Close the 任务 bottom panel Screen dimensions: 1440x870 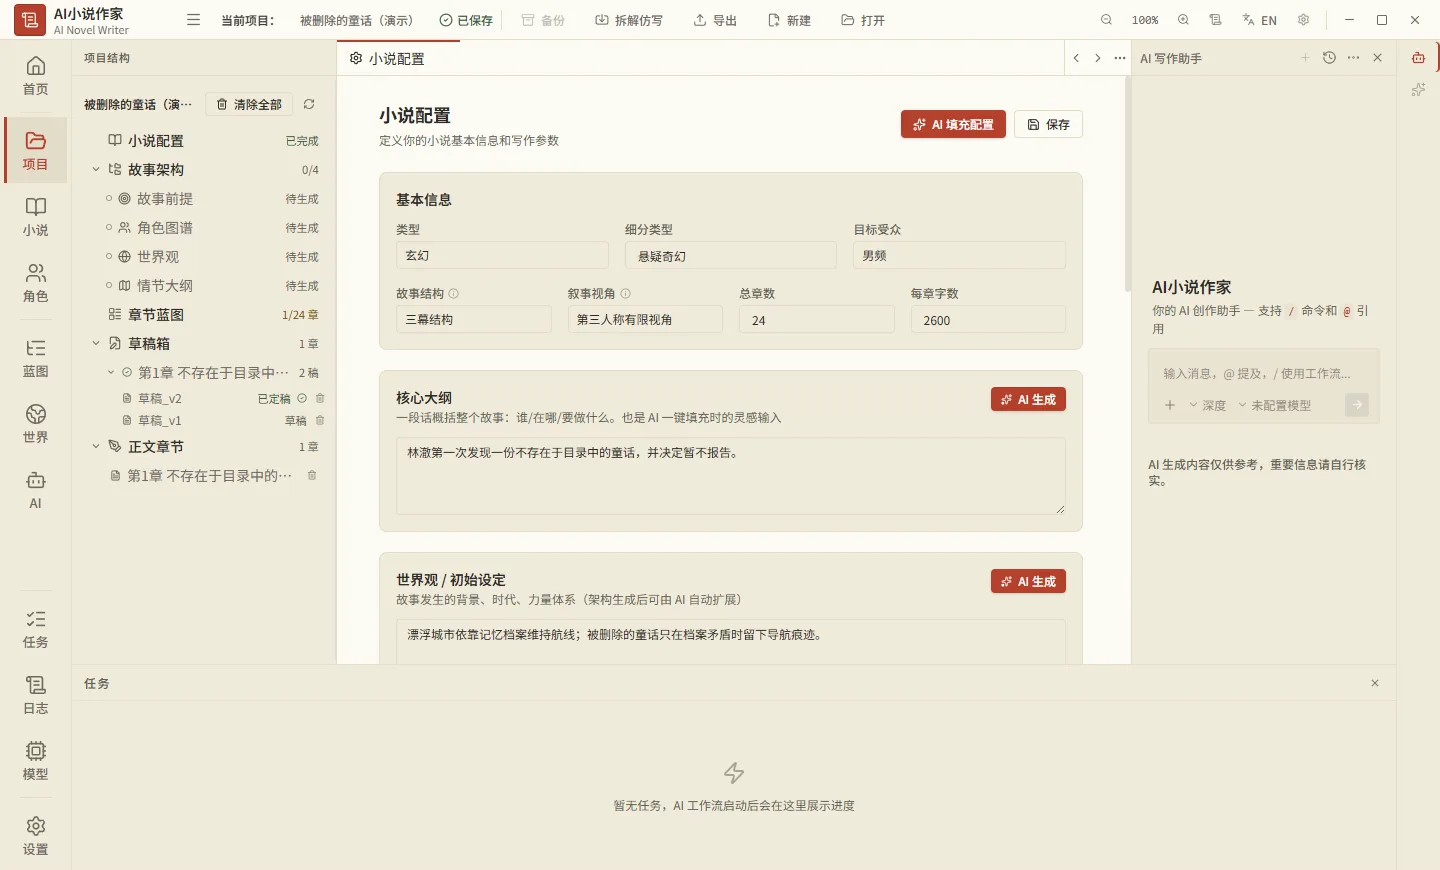click(1375, 683)
